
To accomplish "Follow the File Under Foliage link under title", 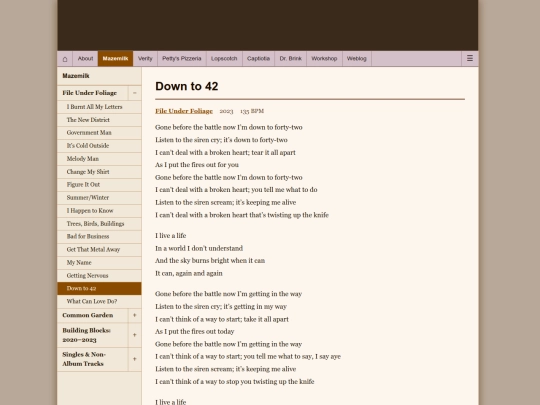I will (x=184, y=111).
